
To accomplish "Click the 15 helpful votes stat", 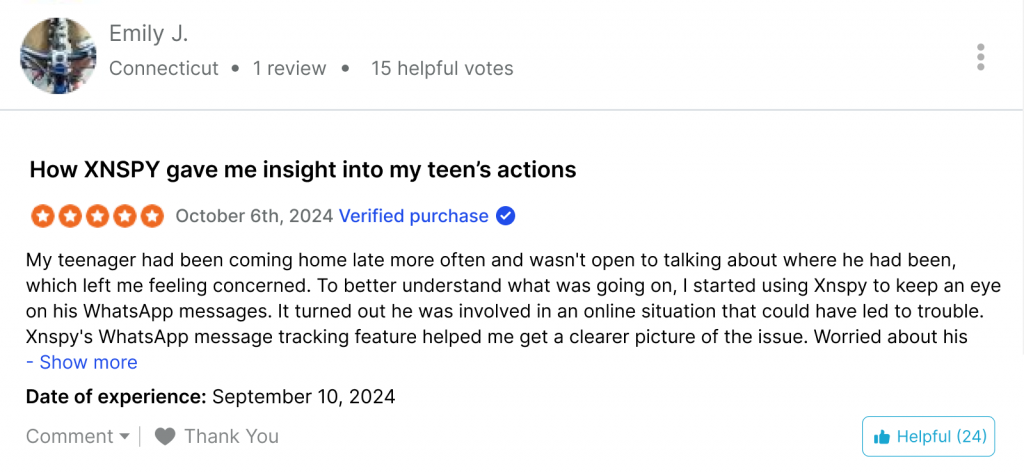I will 442,68.
